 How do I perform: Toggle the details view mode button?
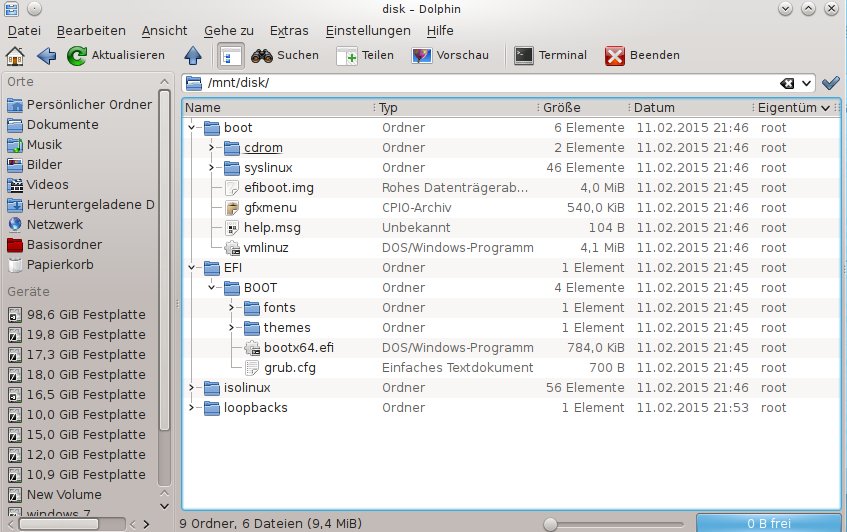pyautogui.click(x=230, y=55)
